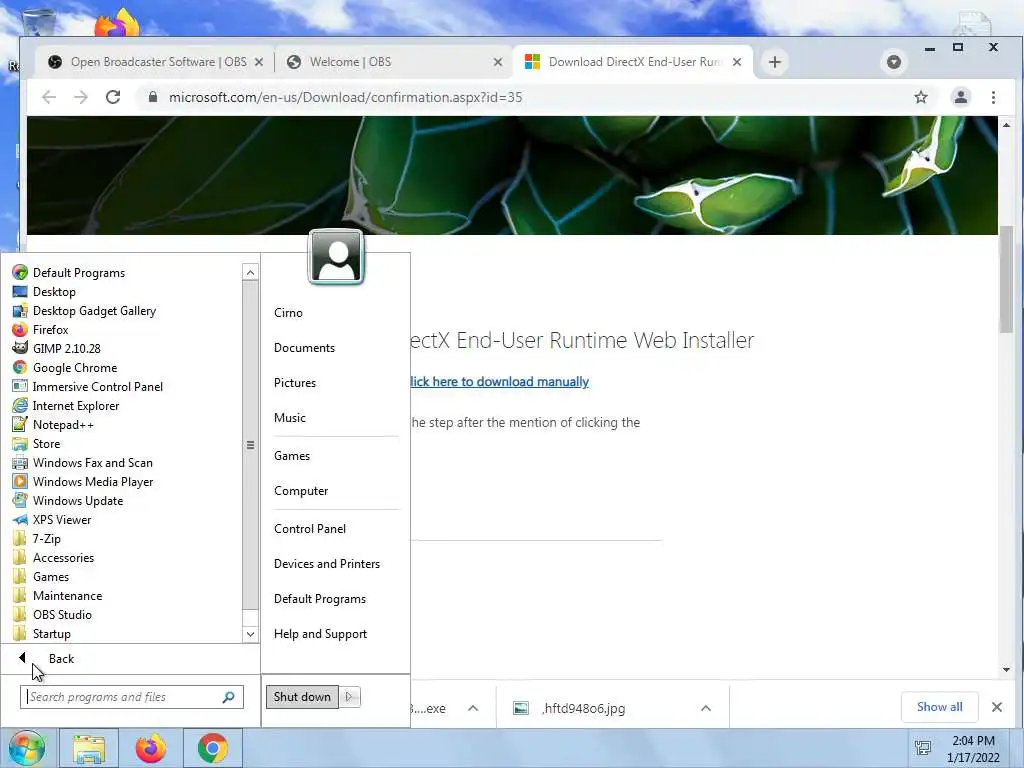Screen dimensions: 1024x768
Task: Open Documents from Start menu
Action: tap(304, 347)
